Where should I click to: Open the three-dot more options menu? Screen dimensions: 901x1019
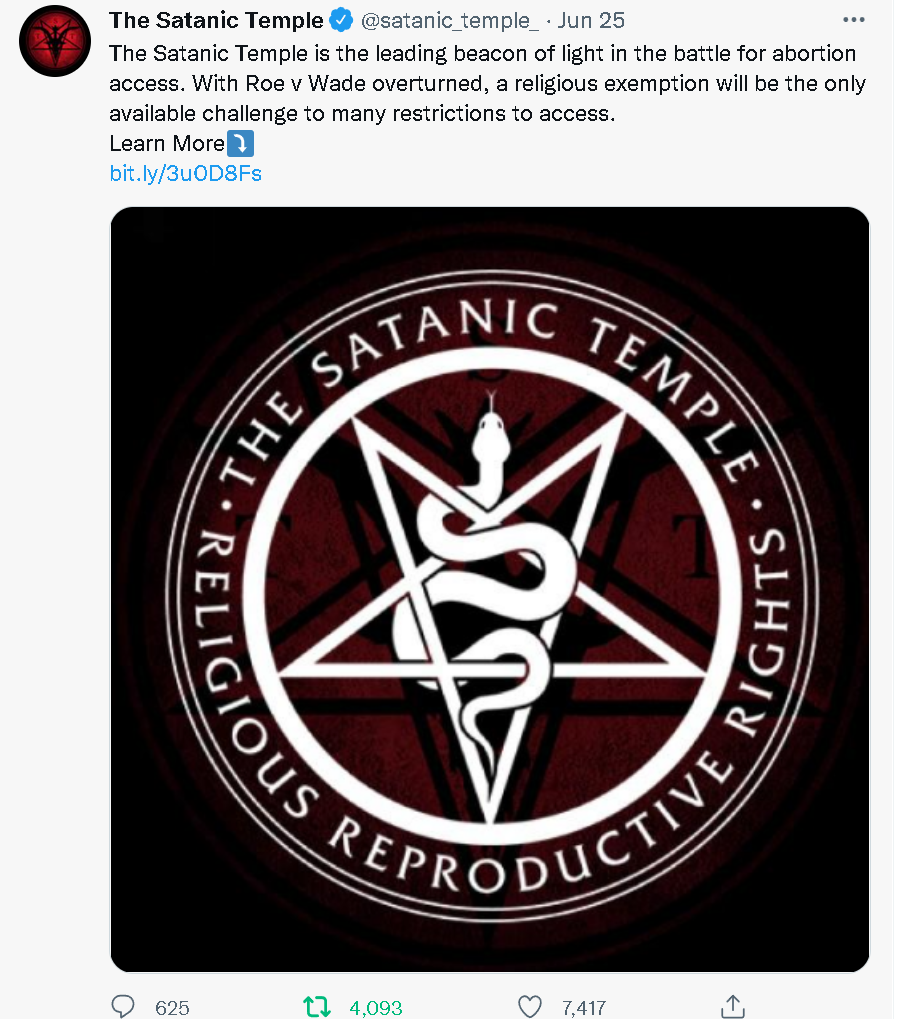click(853, 20)
